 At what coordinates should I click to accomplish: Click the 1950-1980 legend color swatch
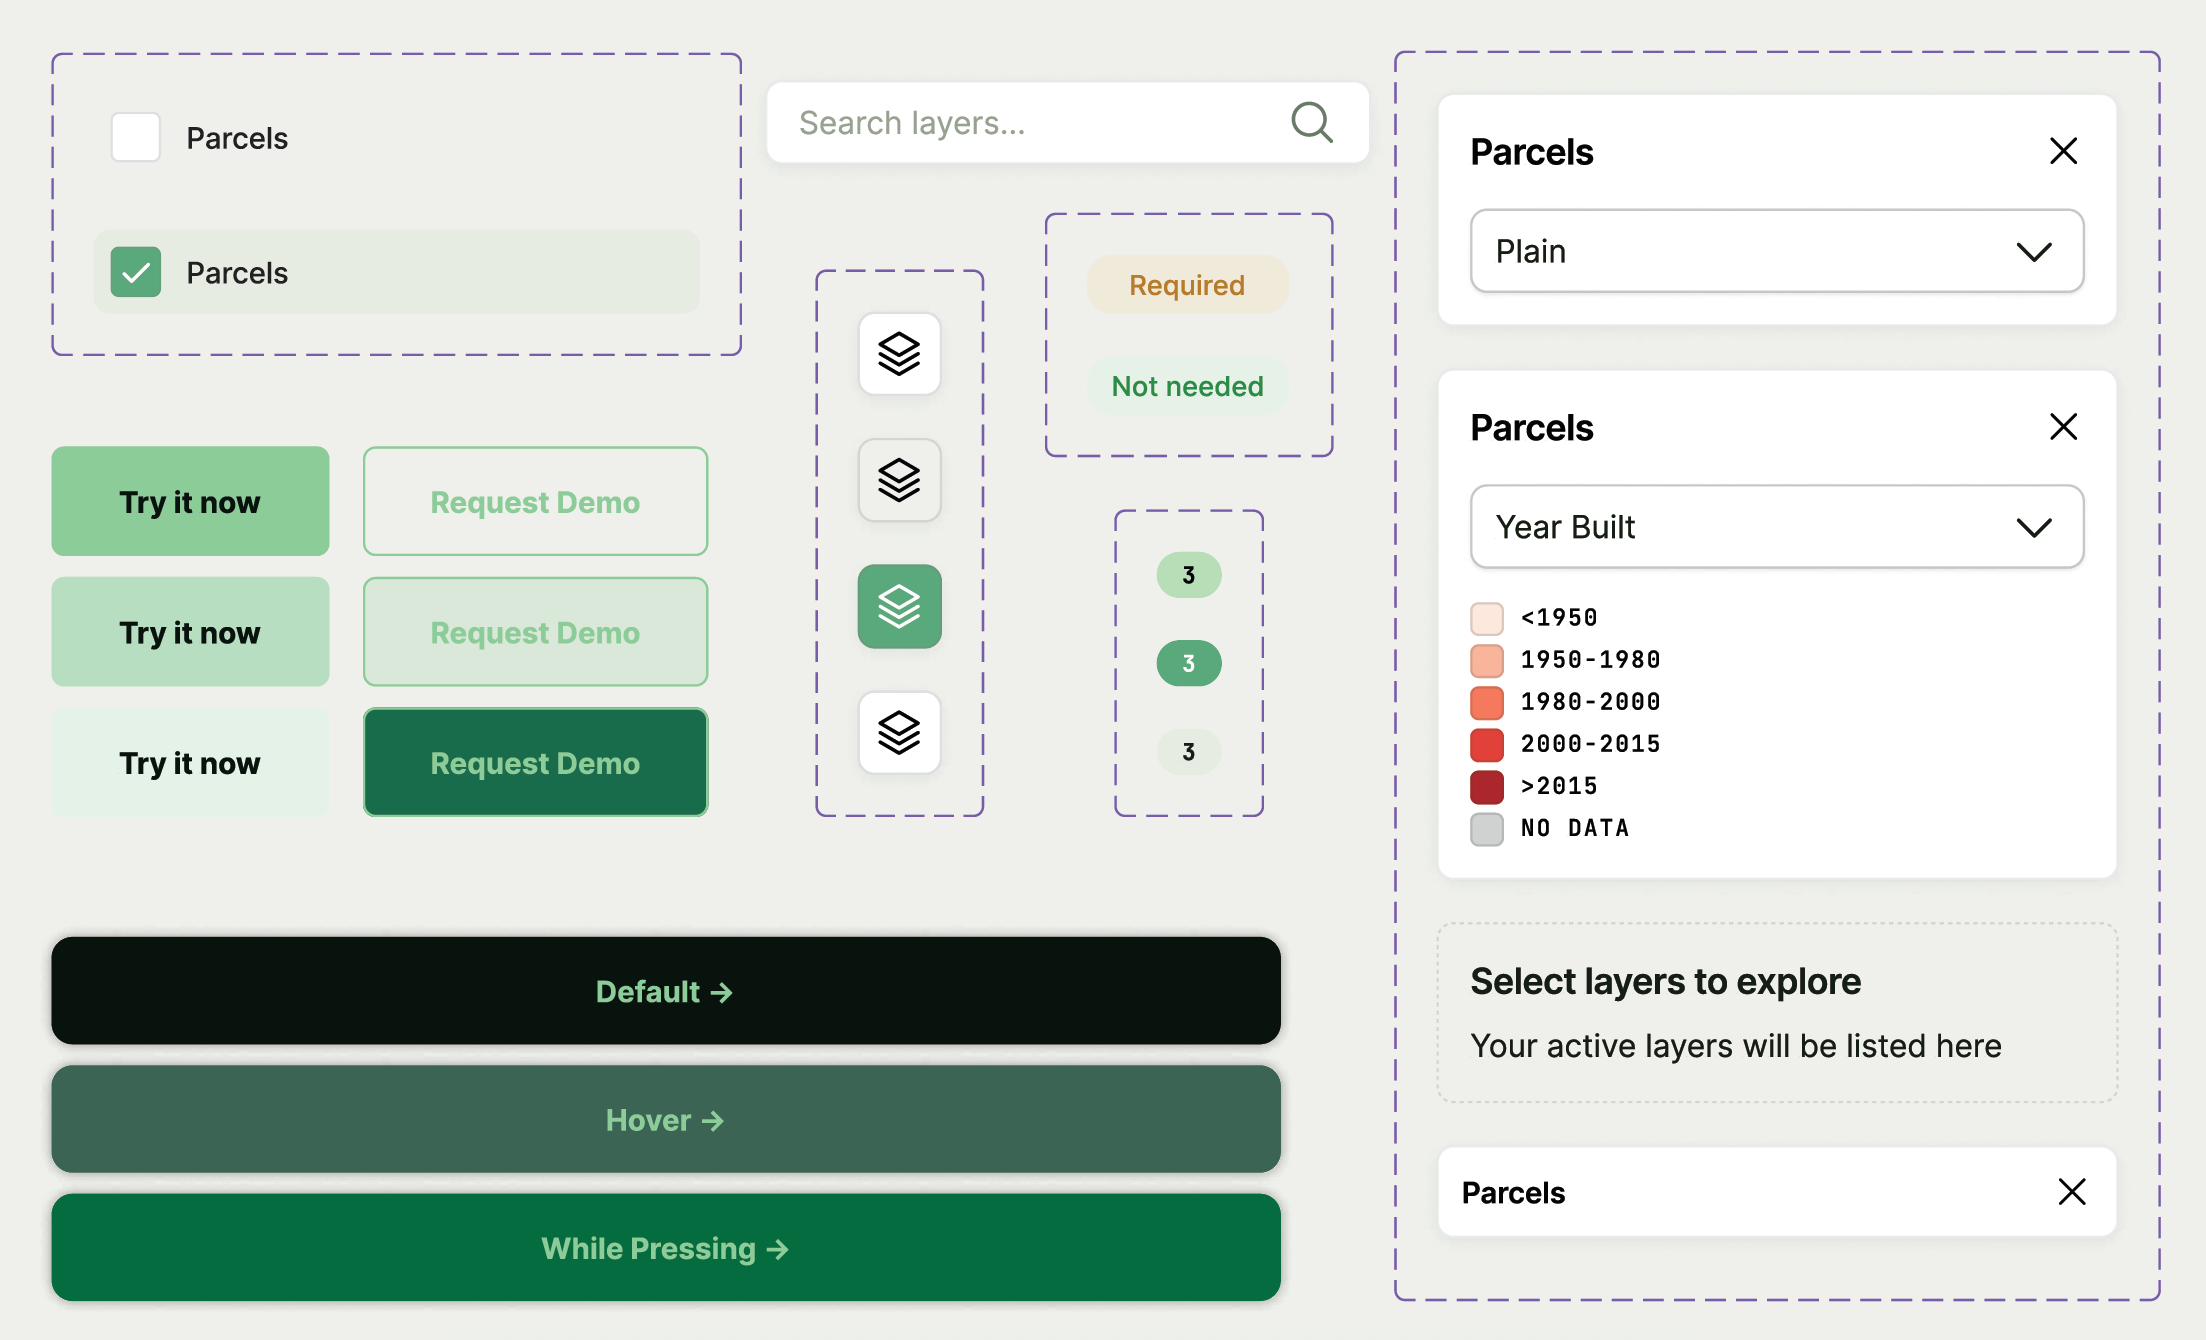(x=1487, y=661)
